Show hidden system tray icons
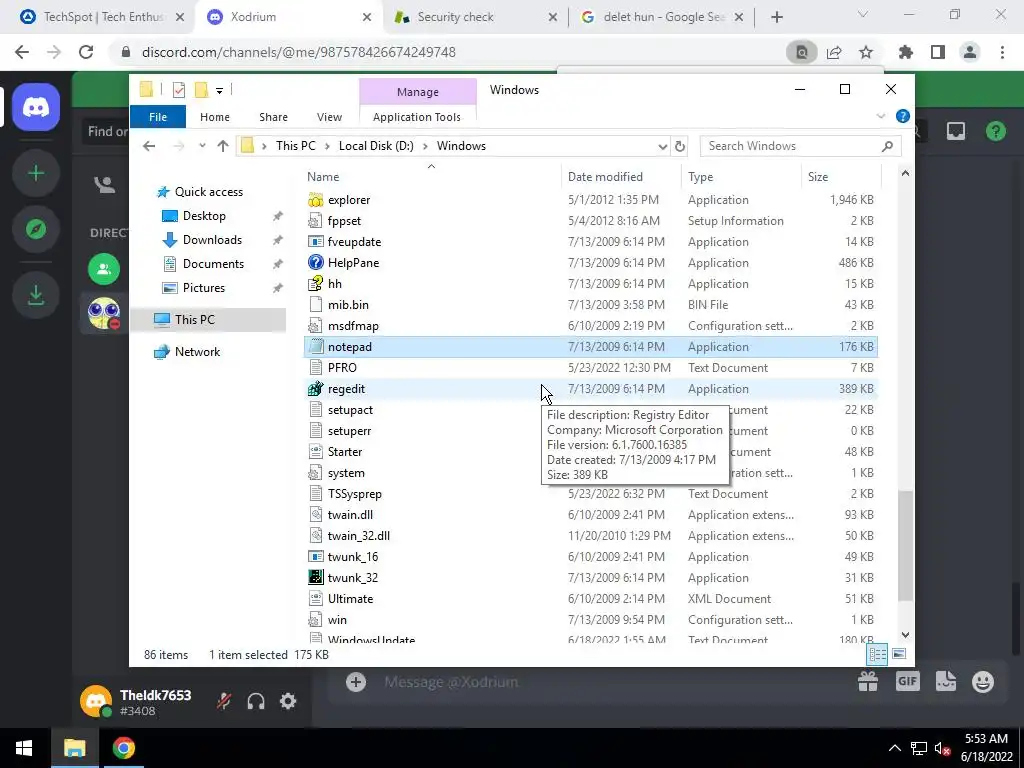Image resolution: width=1024 pixels, height=768 pixels. [x=894, y=748]
